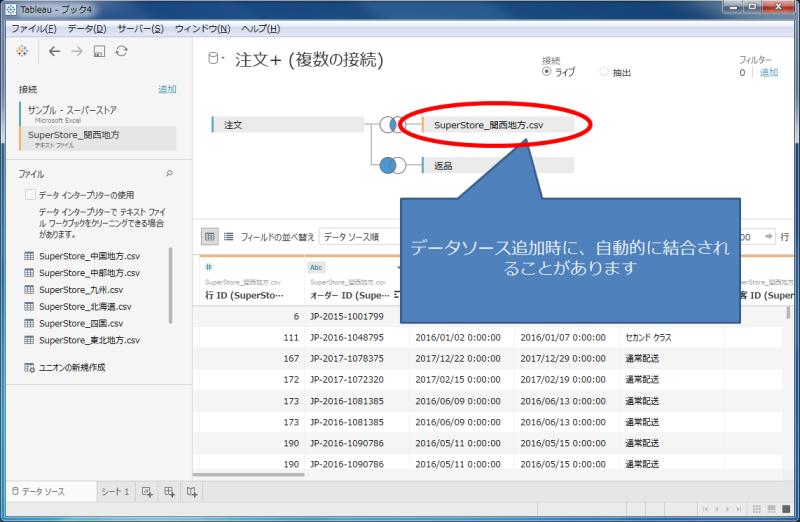Image resolution: width=800 pixels, height=522 pixels.
Task: Save workbook with the floppy disk icon
Action: (x=99, y=51)
